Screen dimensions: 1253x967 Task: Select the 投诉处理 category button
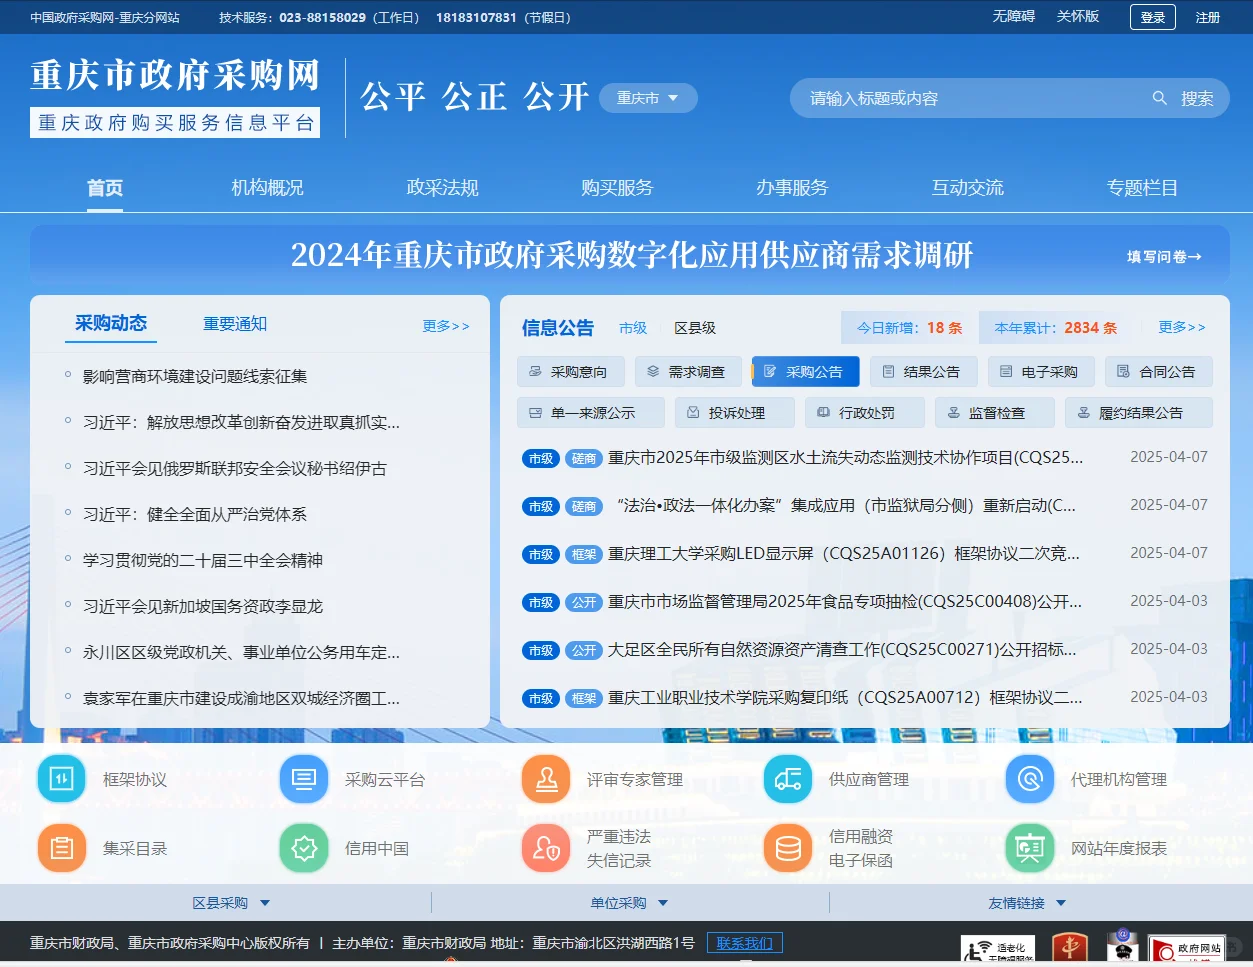tap(735, 413)
